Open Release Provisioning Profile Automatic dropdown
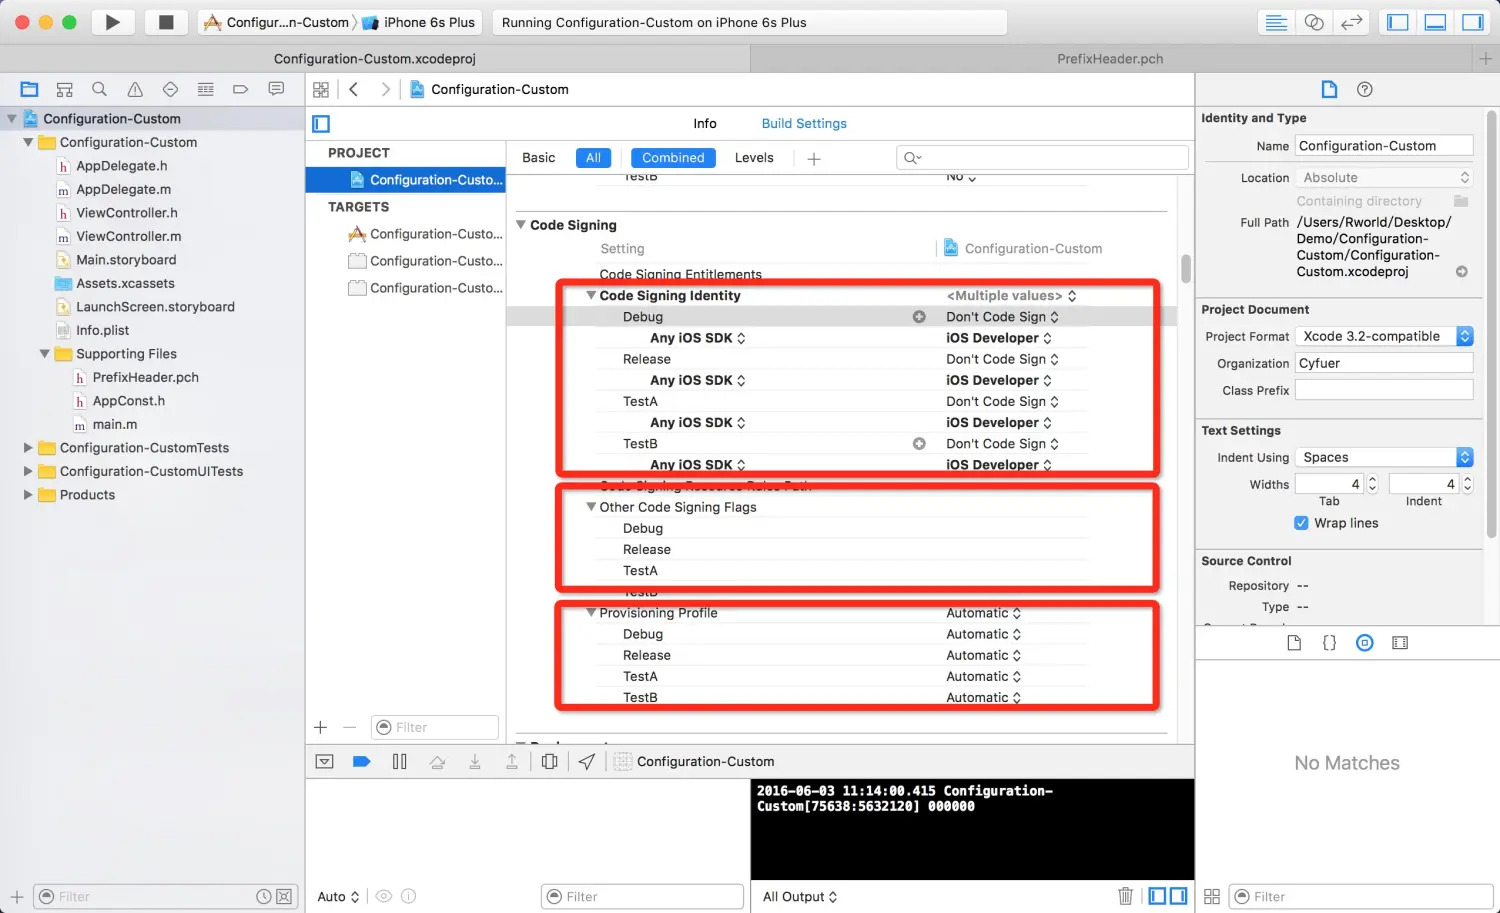The height and width of the screenshot is (913, 1500). click(983, 655)
